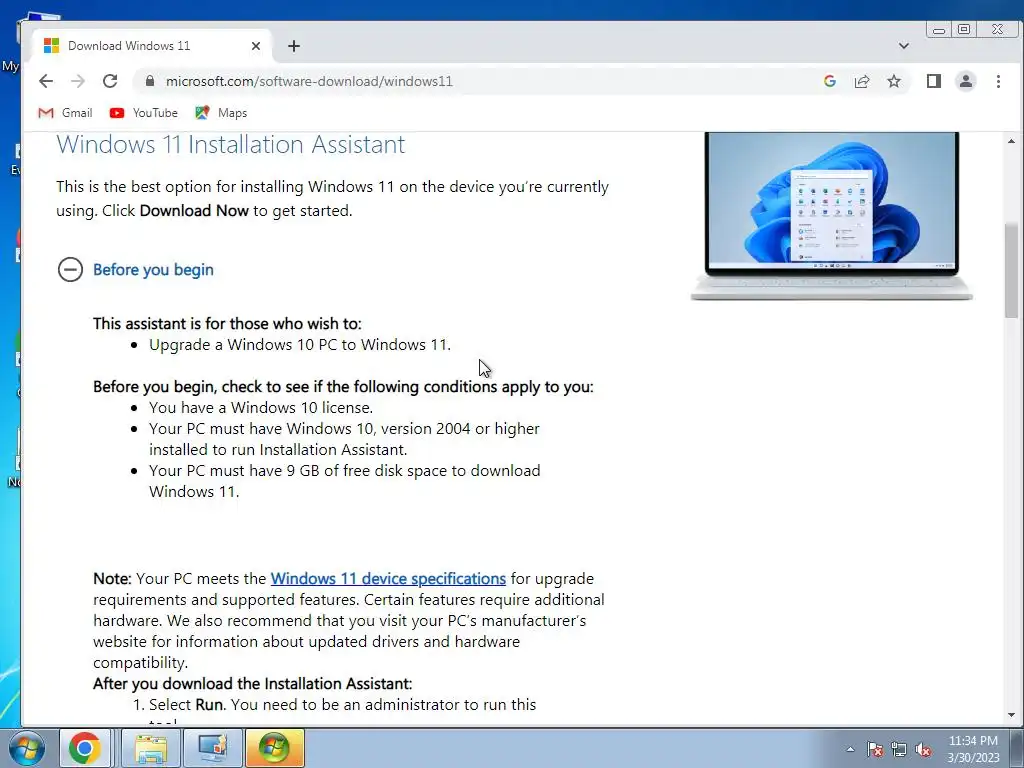
Task: Click the text 'Upgrade a Windows 10 PC to Windows 11.'
Action: click(300, 345)
